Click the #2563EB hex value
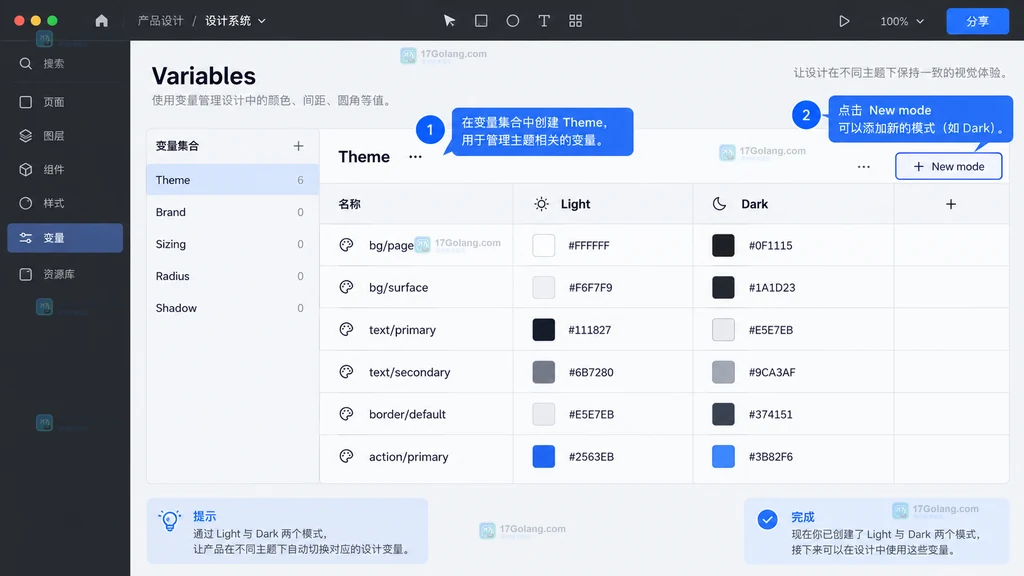1024x576 pixels. pos(591,456)
